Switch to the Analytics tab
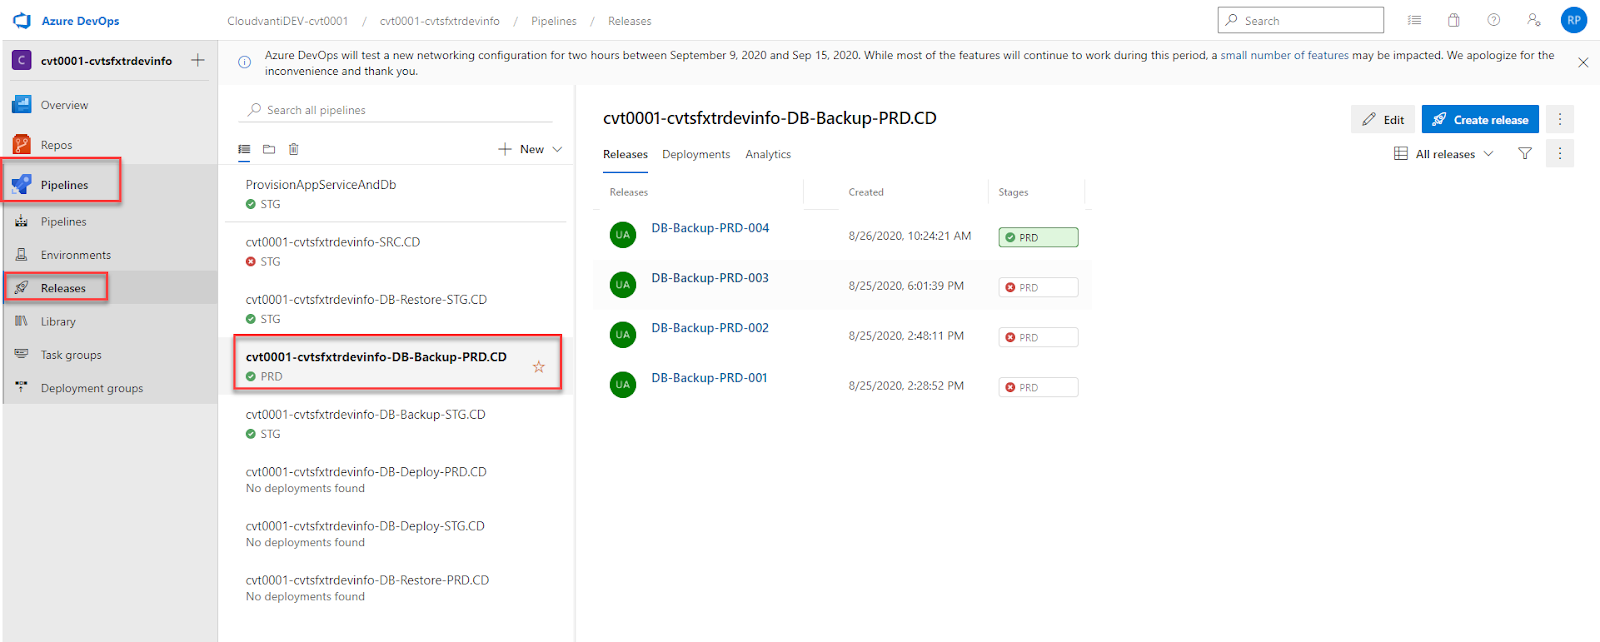This screenshot has height=642, width=1600. point(768,154)
